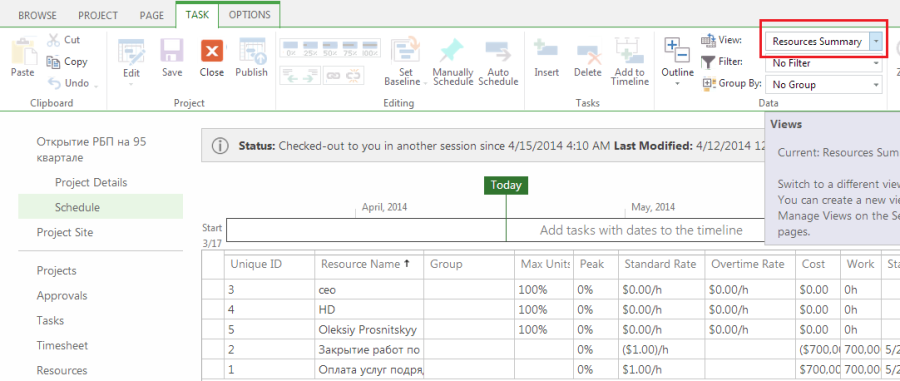Click the timeline bar 'Add tasks with dates'
The image size is (900, 381).
(x=496, y=230)
